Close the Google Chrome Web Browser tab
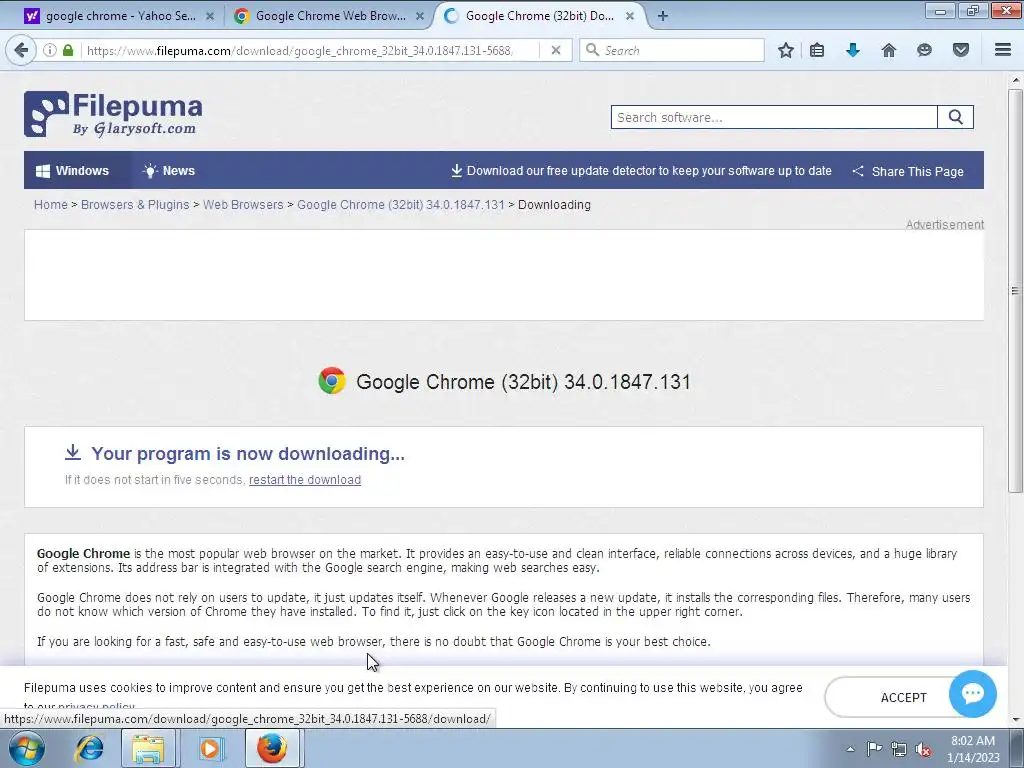 [x=420, y=16]
